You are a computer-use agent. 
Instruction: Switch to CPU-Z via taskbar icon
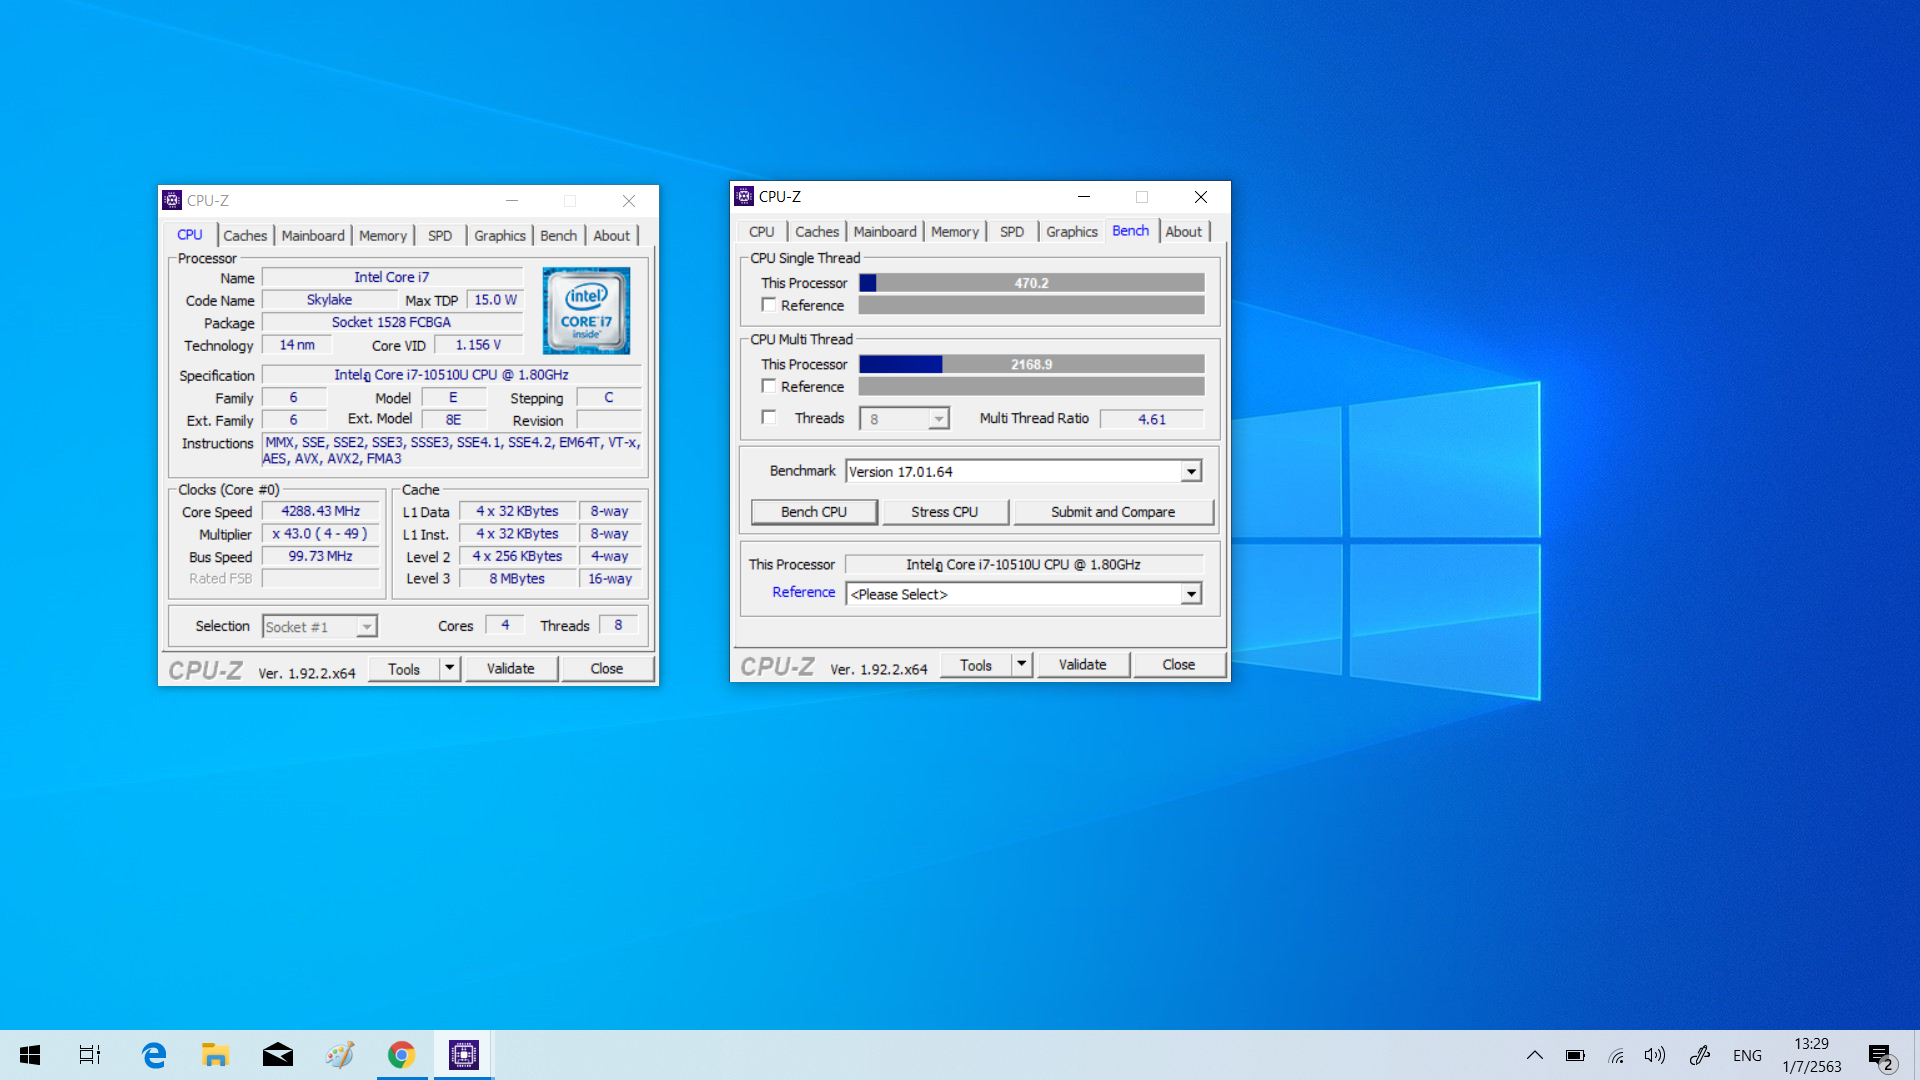pos(464,1055)
